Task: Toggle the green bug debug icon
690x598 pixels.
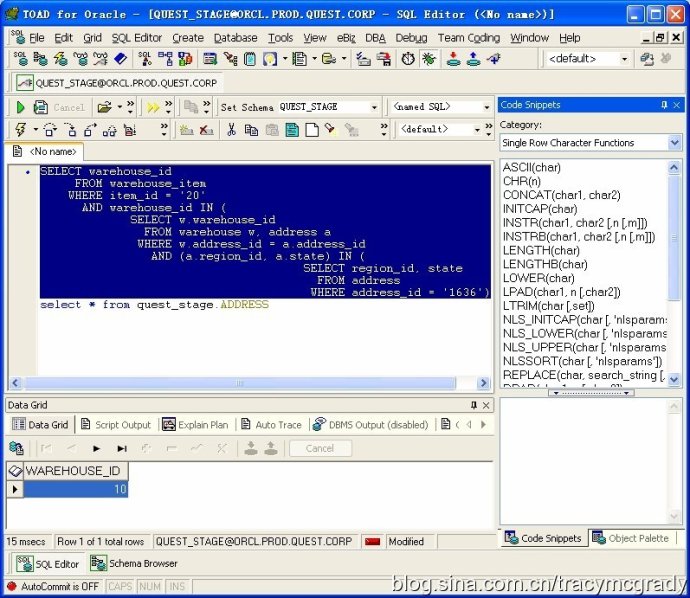Action: tap(428, 59)
